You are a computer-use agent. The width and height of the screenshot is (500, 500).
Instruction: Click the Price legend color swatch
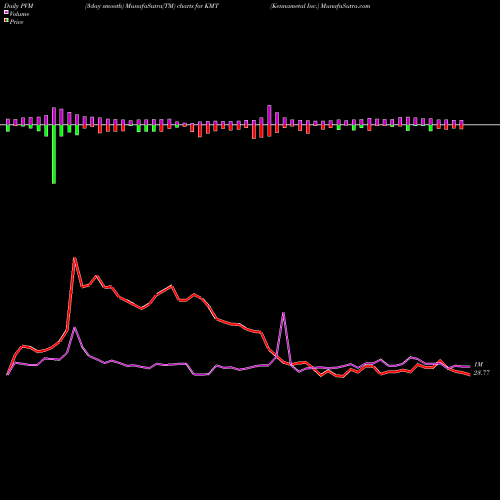tap(6, 21)
